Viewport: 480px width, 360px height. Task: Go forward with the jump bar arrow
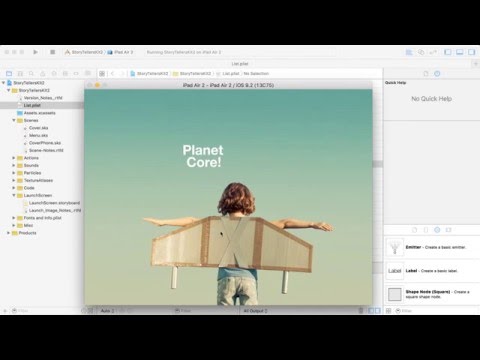[122, 73]
